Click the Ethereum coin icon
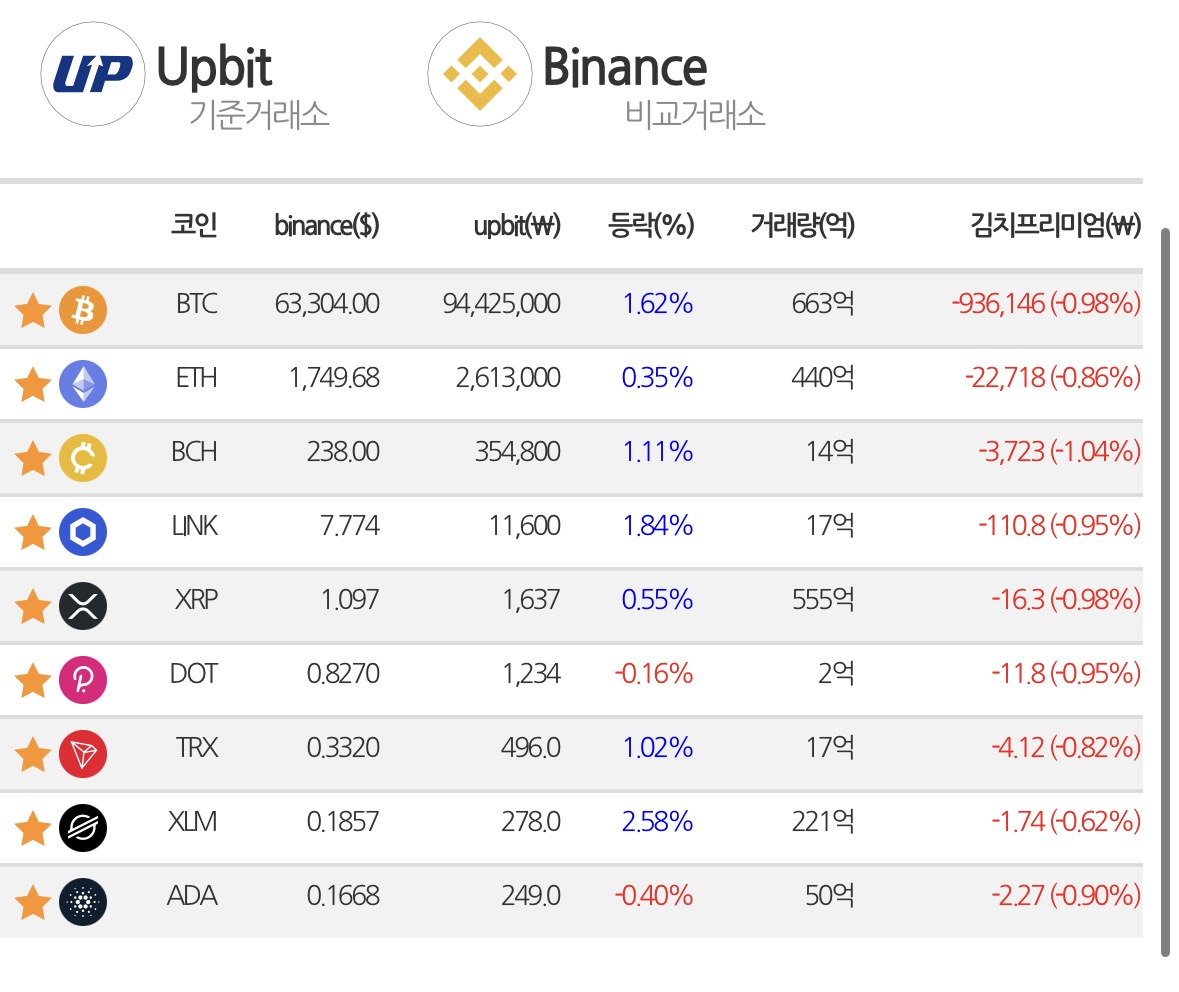Viewport: 1179px width, 992px height. pyautogui.click(x=83, y=384)
